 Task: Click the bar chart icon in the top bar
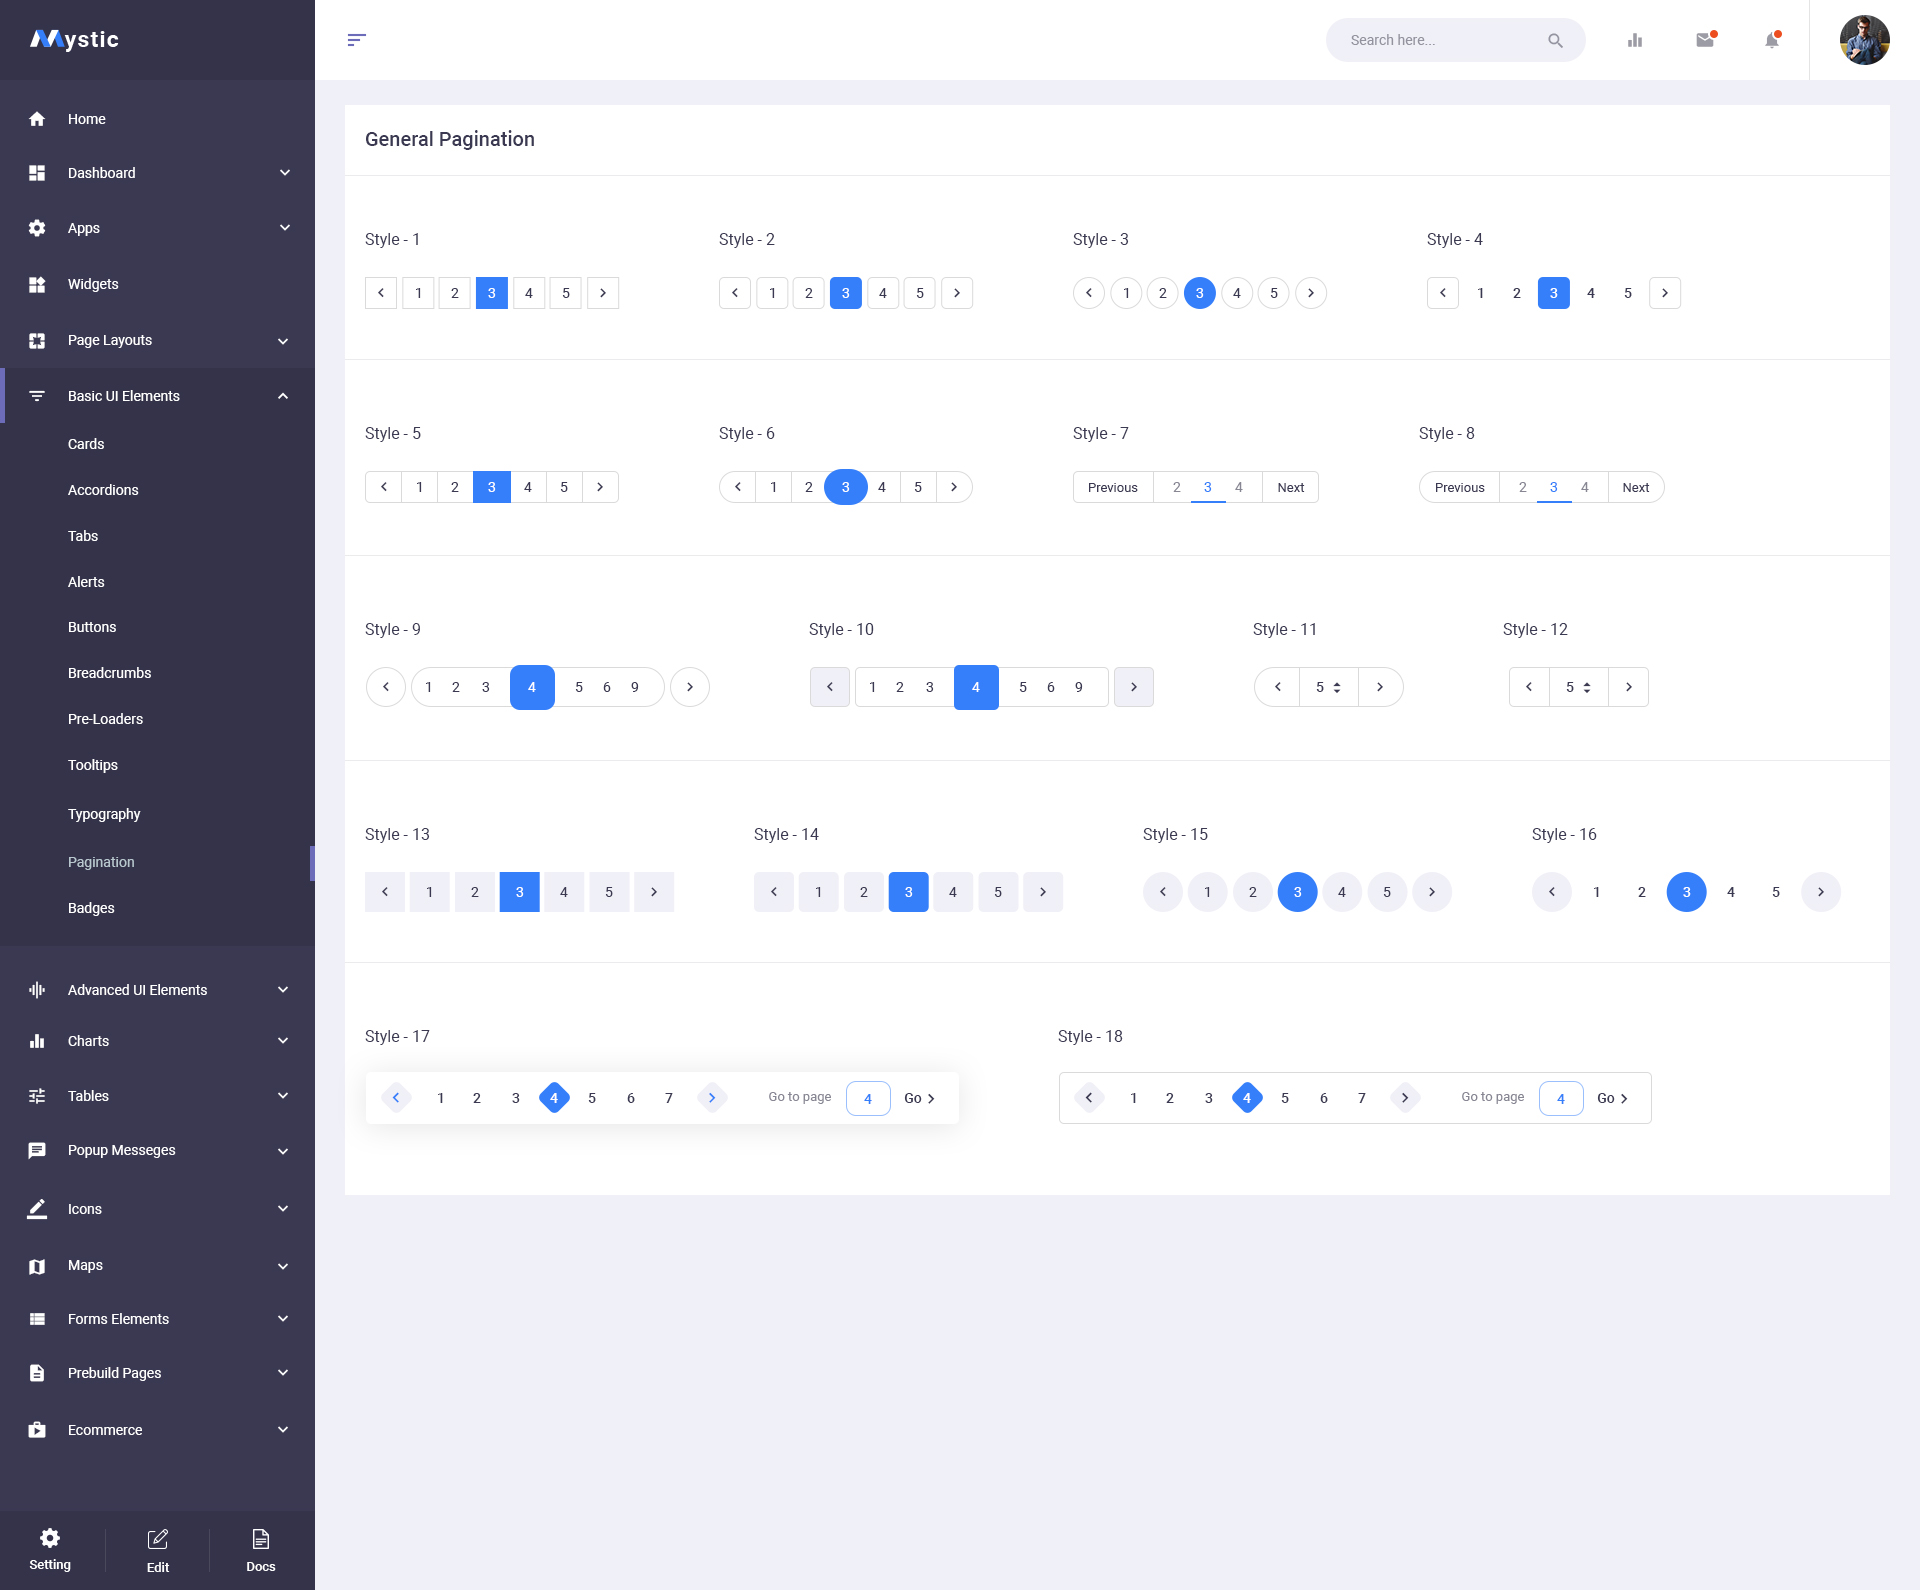(x=1636, y=40)
